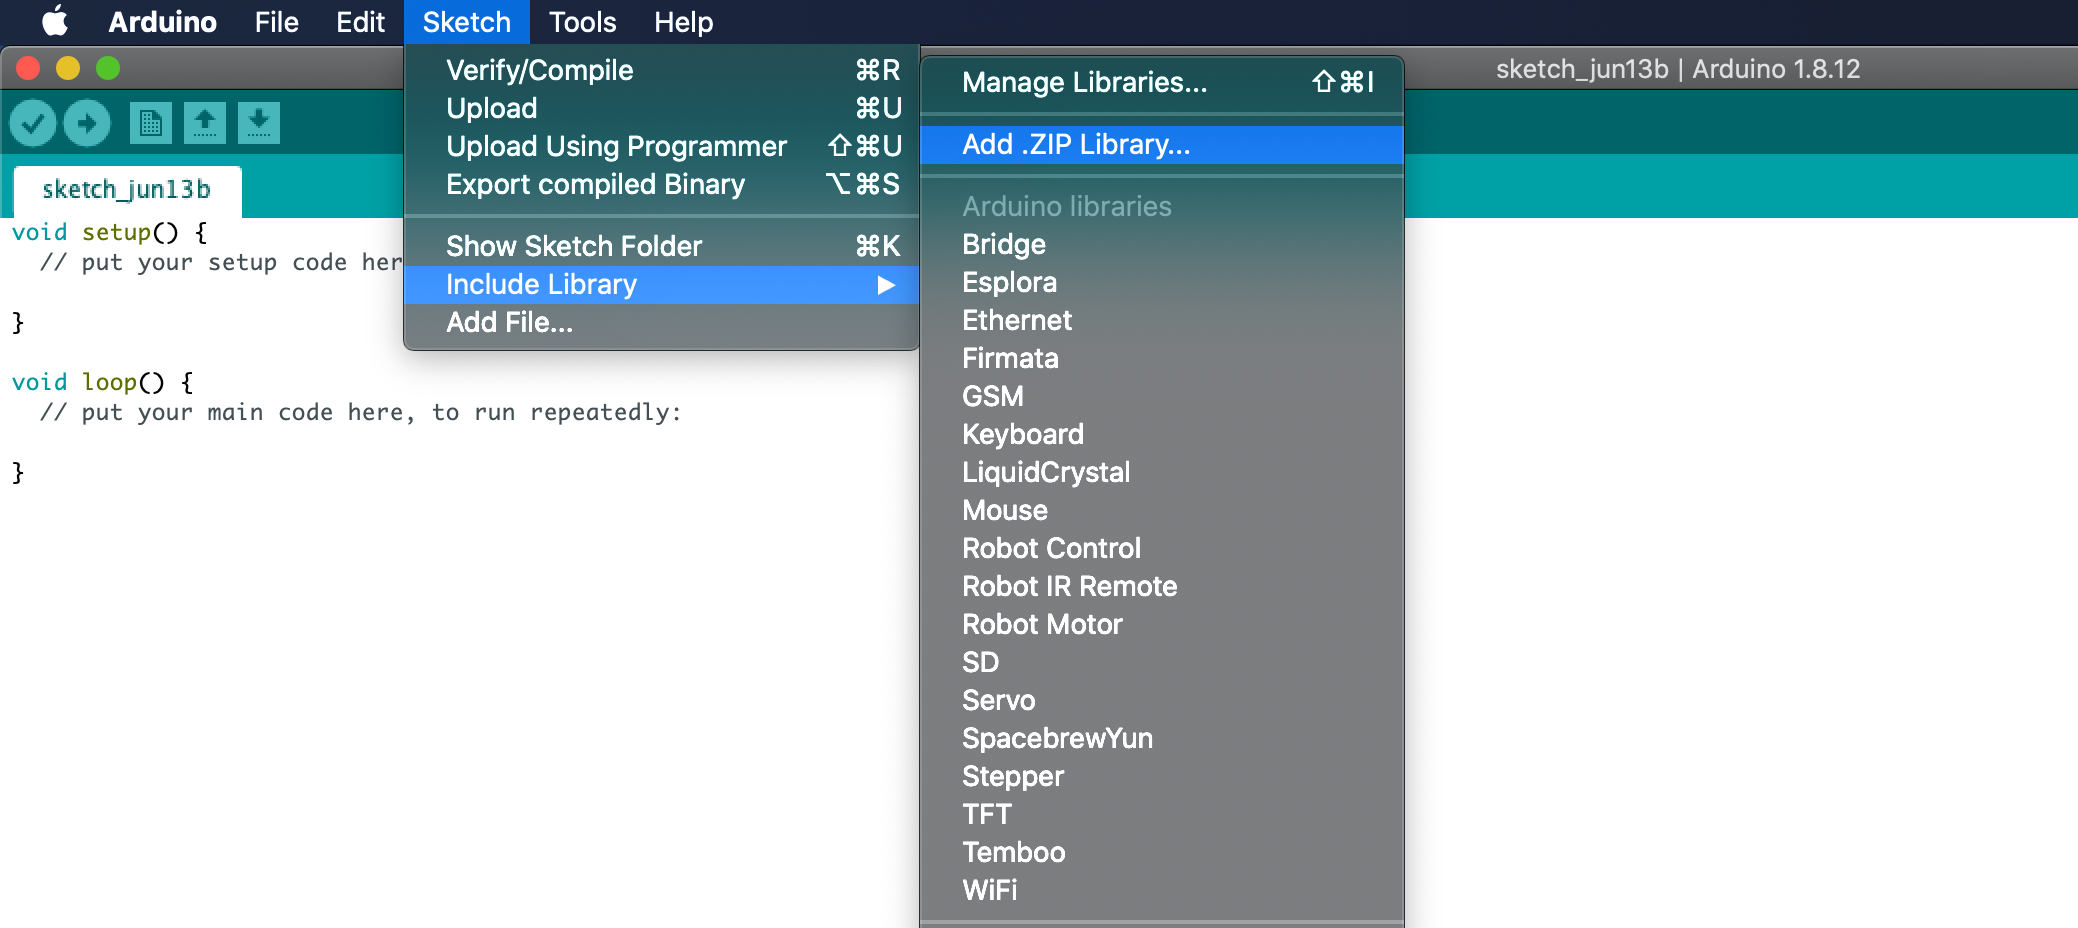Include the Servo library
Image resolution: width=2078 pixels, height=928 pixels.
997,700
